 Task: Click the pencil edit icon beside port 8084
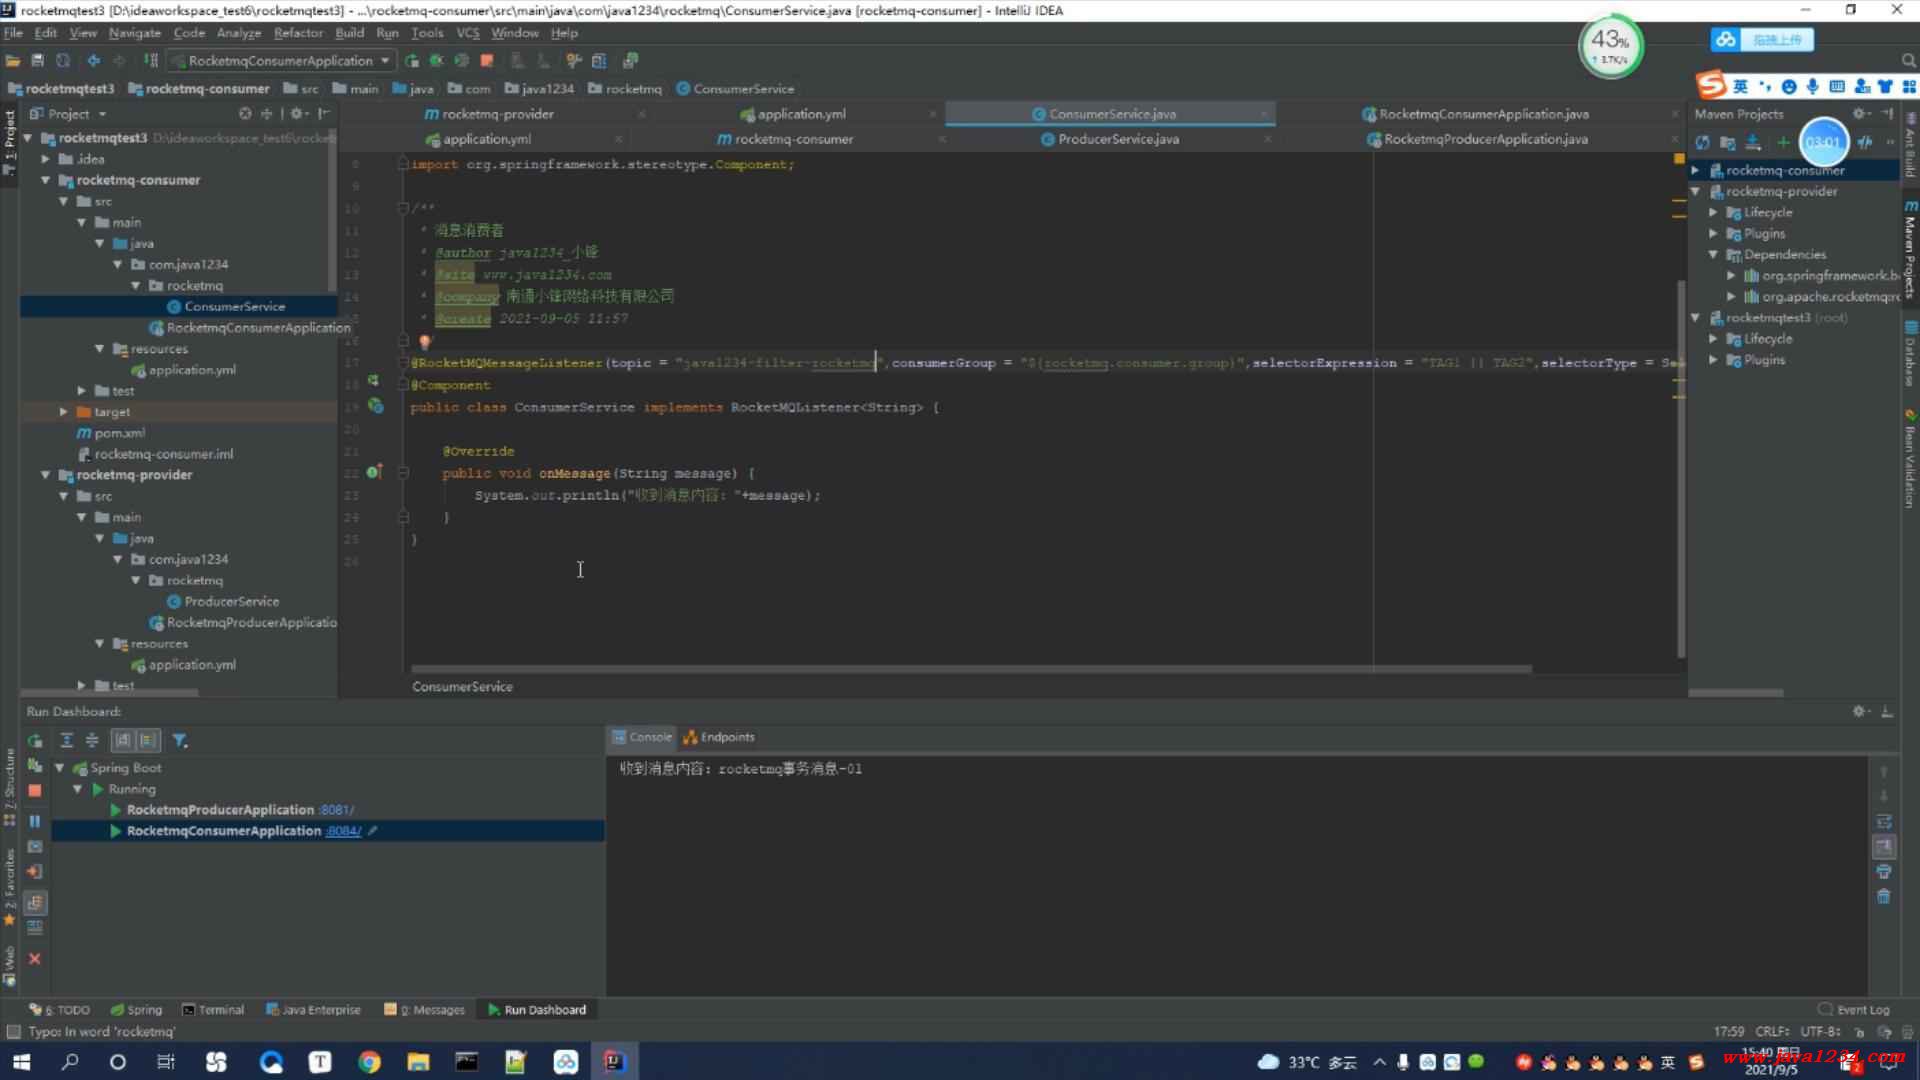coord(372,831)
